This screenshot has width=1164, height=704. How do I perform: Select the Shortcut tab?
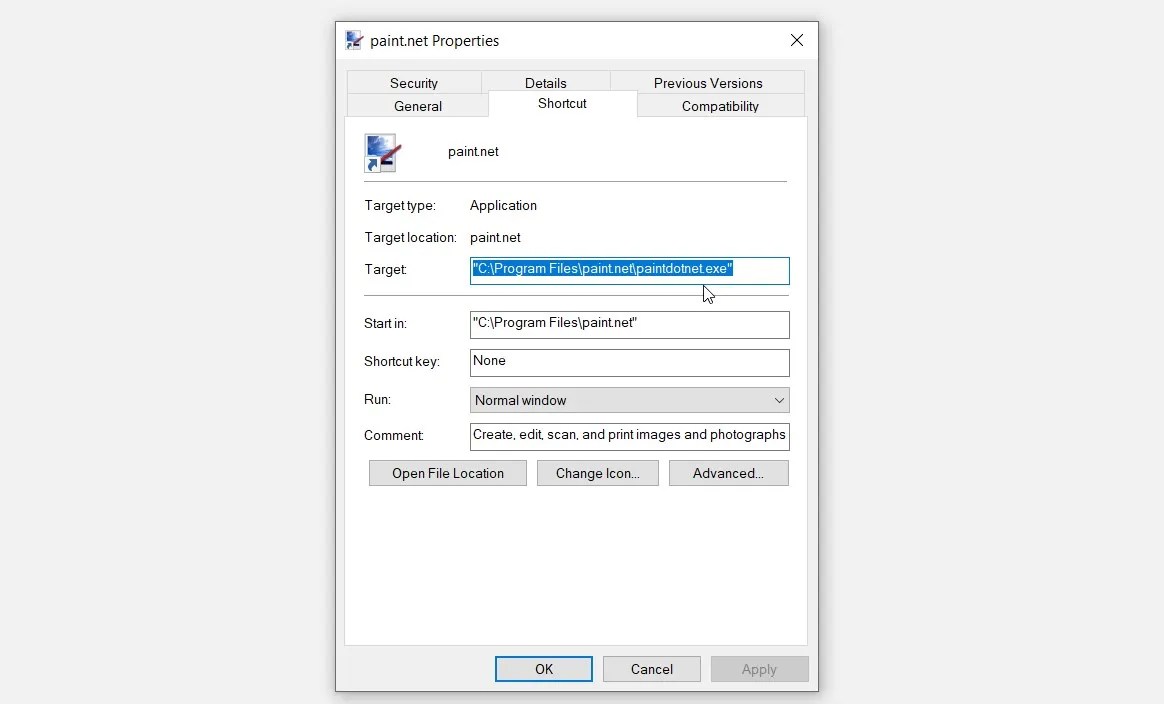pyautogui.click(x=561, y=103)
